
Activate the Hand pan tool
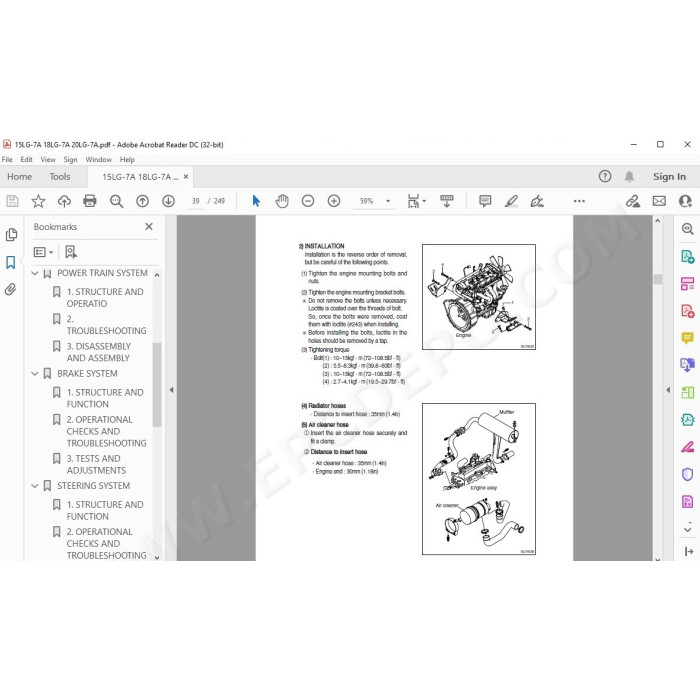point(282,201)
